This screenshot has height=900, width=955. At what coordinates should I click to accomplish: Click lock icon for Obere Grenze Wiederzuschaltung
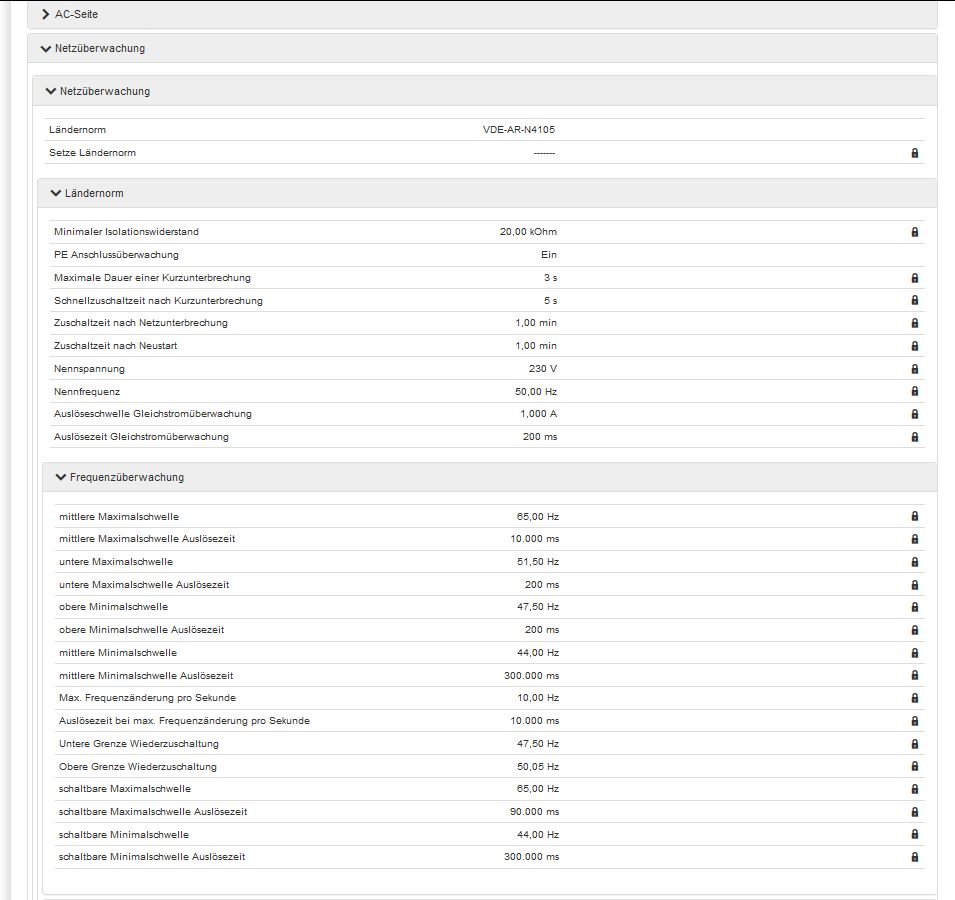(x=914, y=767)
